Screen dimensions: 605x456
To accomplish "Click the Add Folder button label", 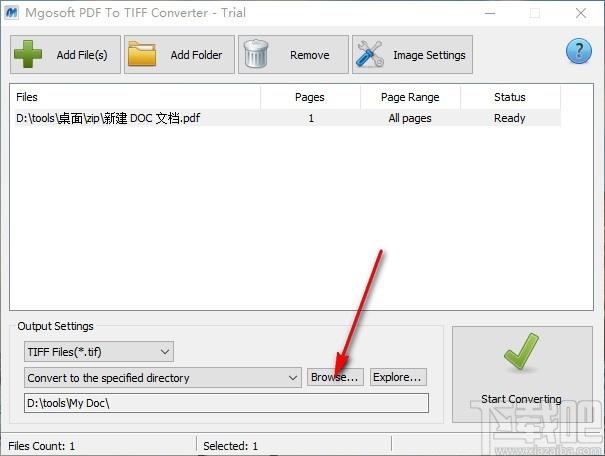I will [x=196, y=55].
